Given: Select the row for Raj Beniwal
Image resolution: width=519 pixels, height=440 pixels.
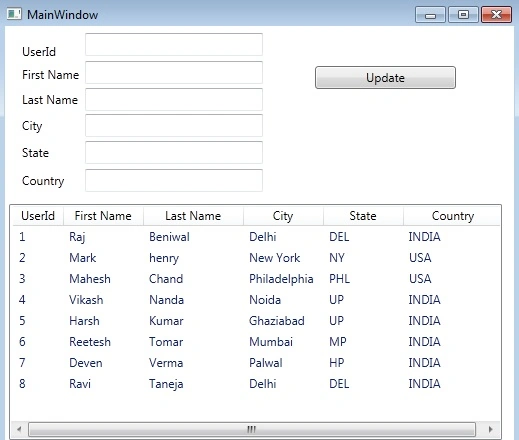Looking at the screenshot, I should click(x=256, y=237).
